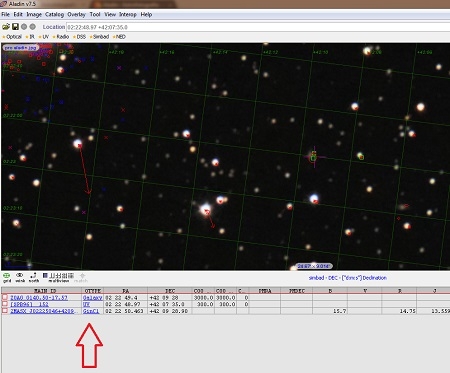Screen dimensions: 450x373
Task: Check the box for Galaxy row
Action: coord(5,297)
